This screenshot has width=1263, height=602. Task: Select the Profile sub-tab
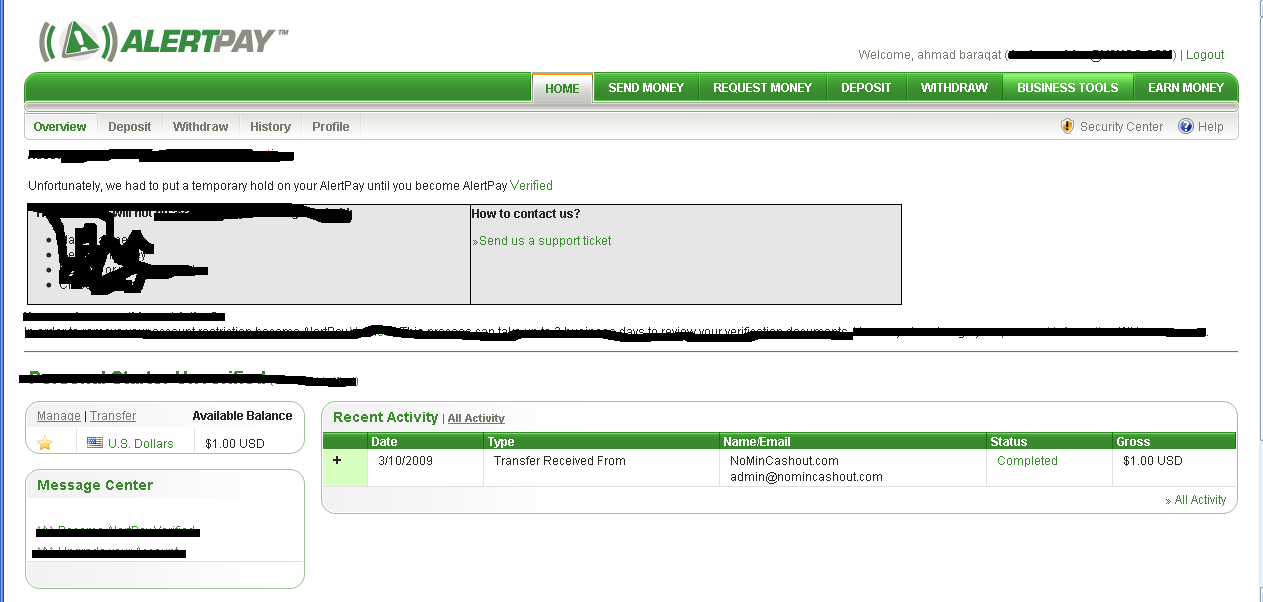(x=330, y=127)
